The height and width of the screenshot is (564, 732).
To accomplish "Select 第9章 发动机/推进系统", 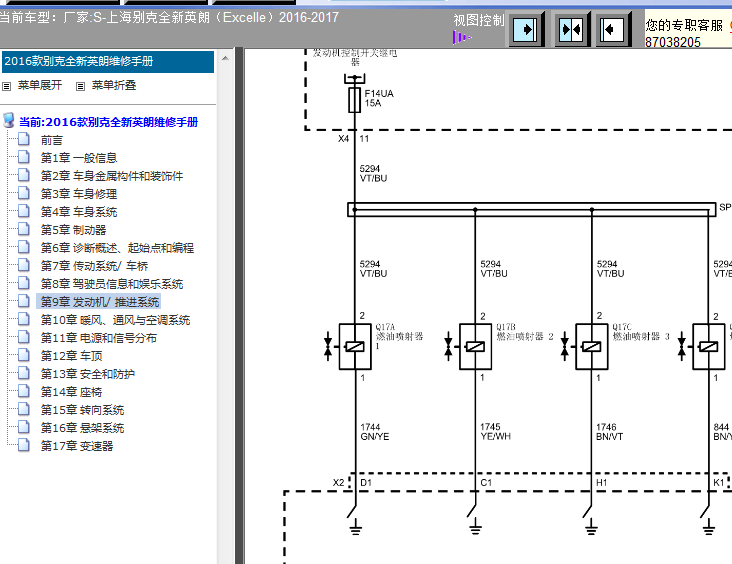I will [x=100, y=302].
